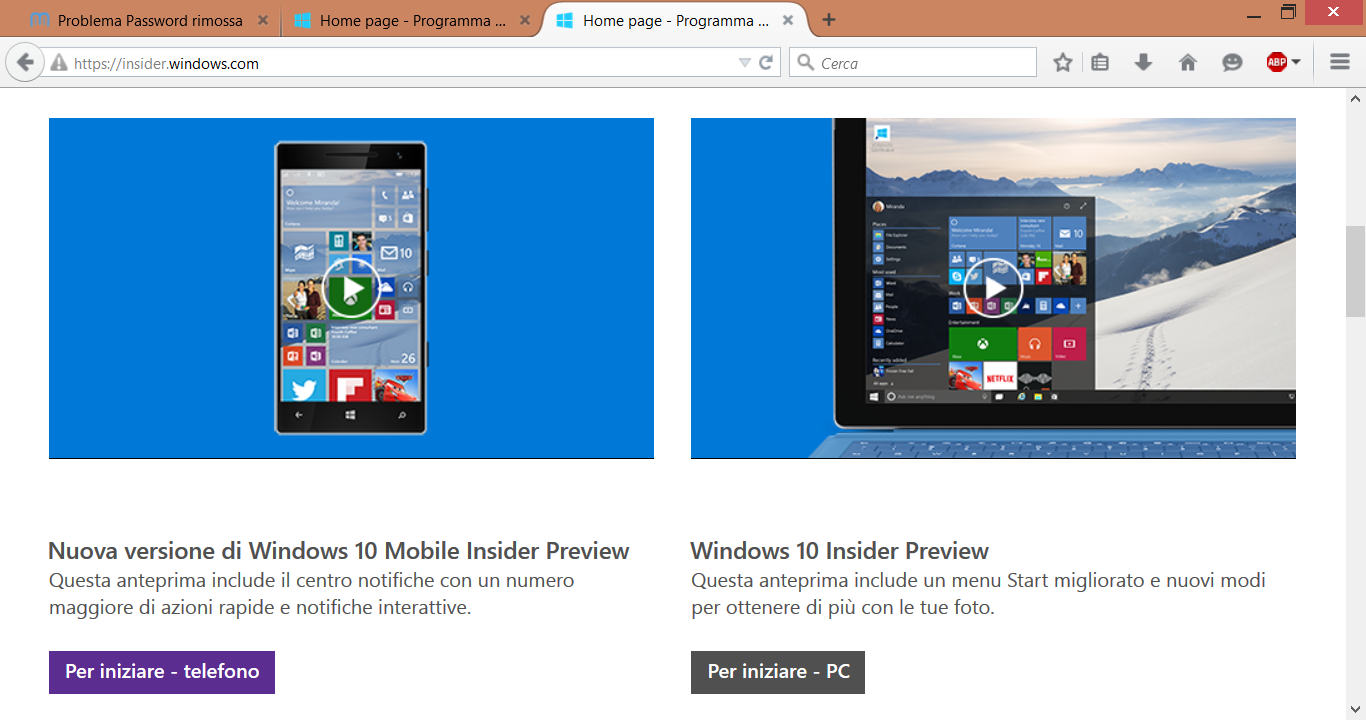Image resolution: width=1366 pixels, height=720 pixels.
Task: Play the Windows 10 Mobile phone video
Action: click(351, 288)
